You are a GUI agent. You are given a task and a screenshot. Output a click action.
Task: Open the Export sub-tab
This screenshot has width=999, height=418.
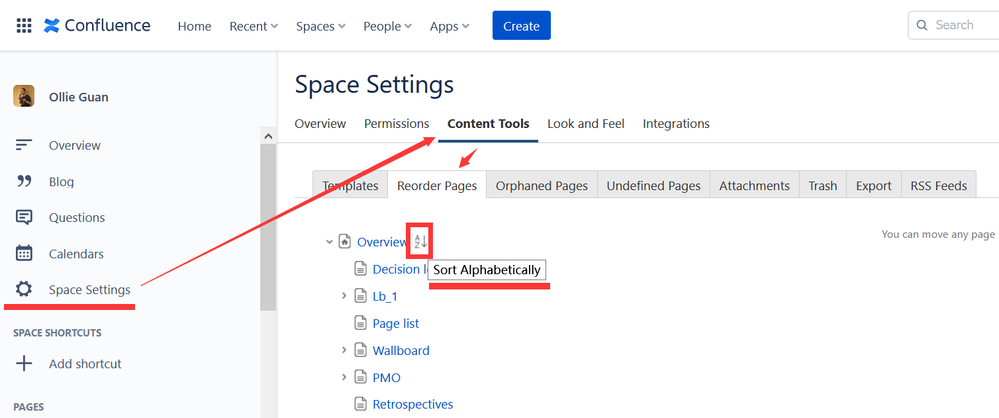(873, 185)
